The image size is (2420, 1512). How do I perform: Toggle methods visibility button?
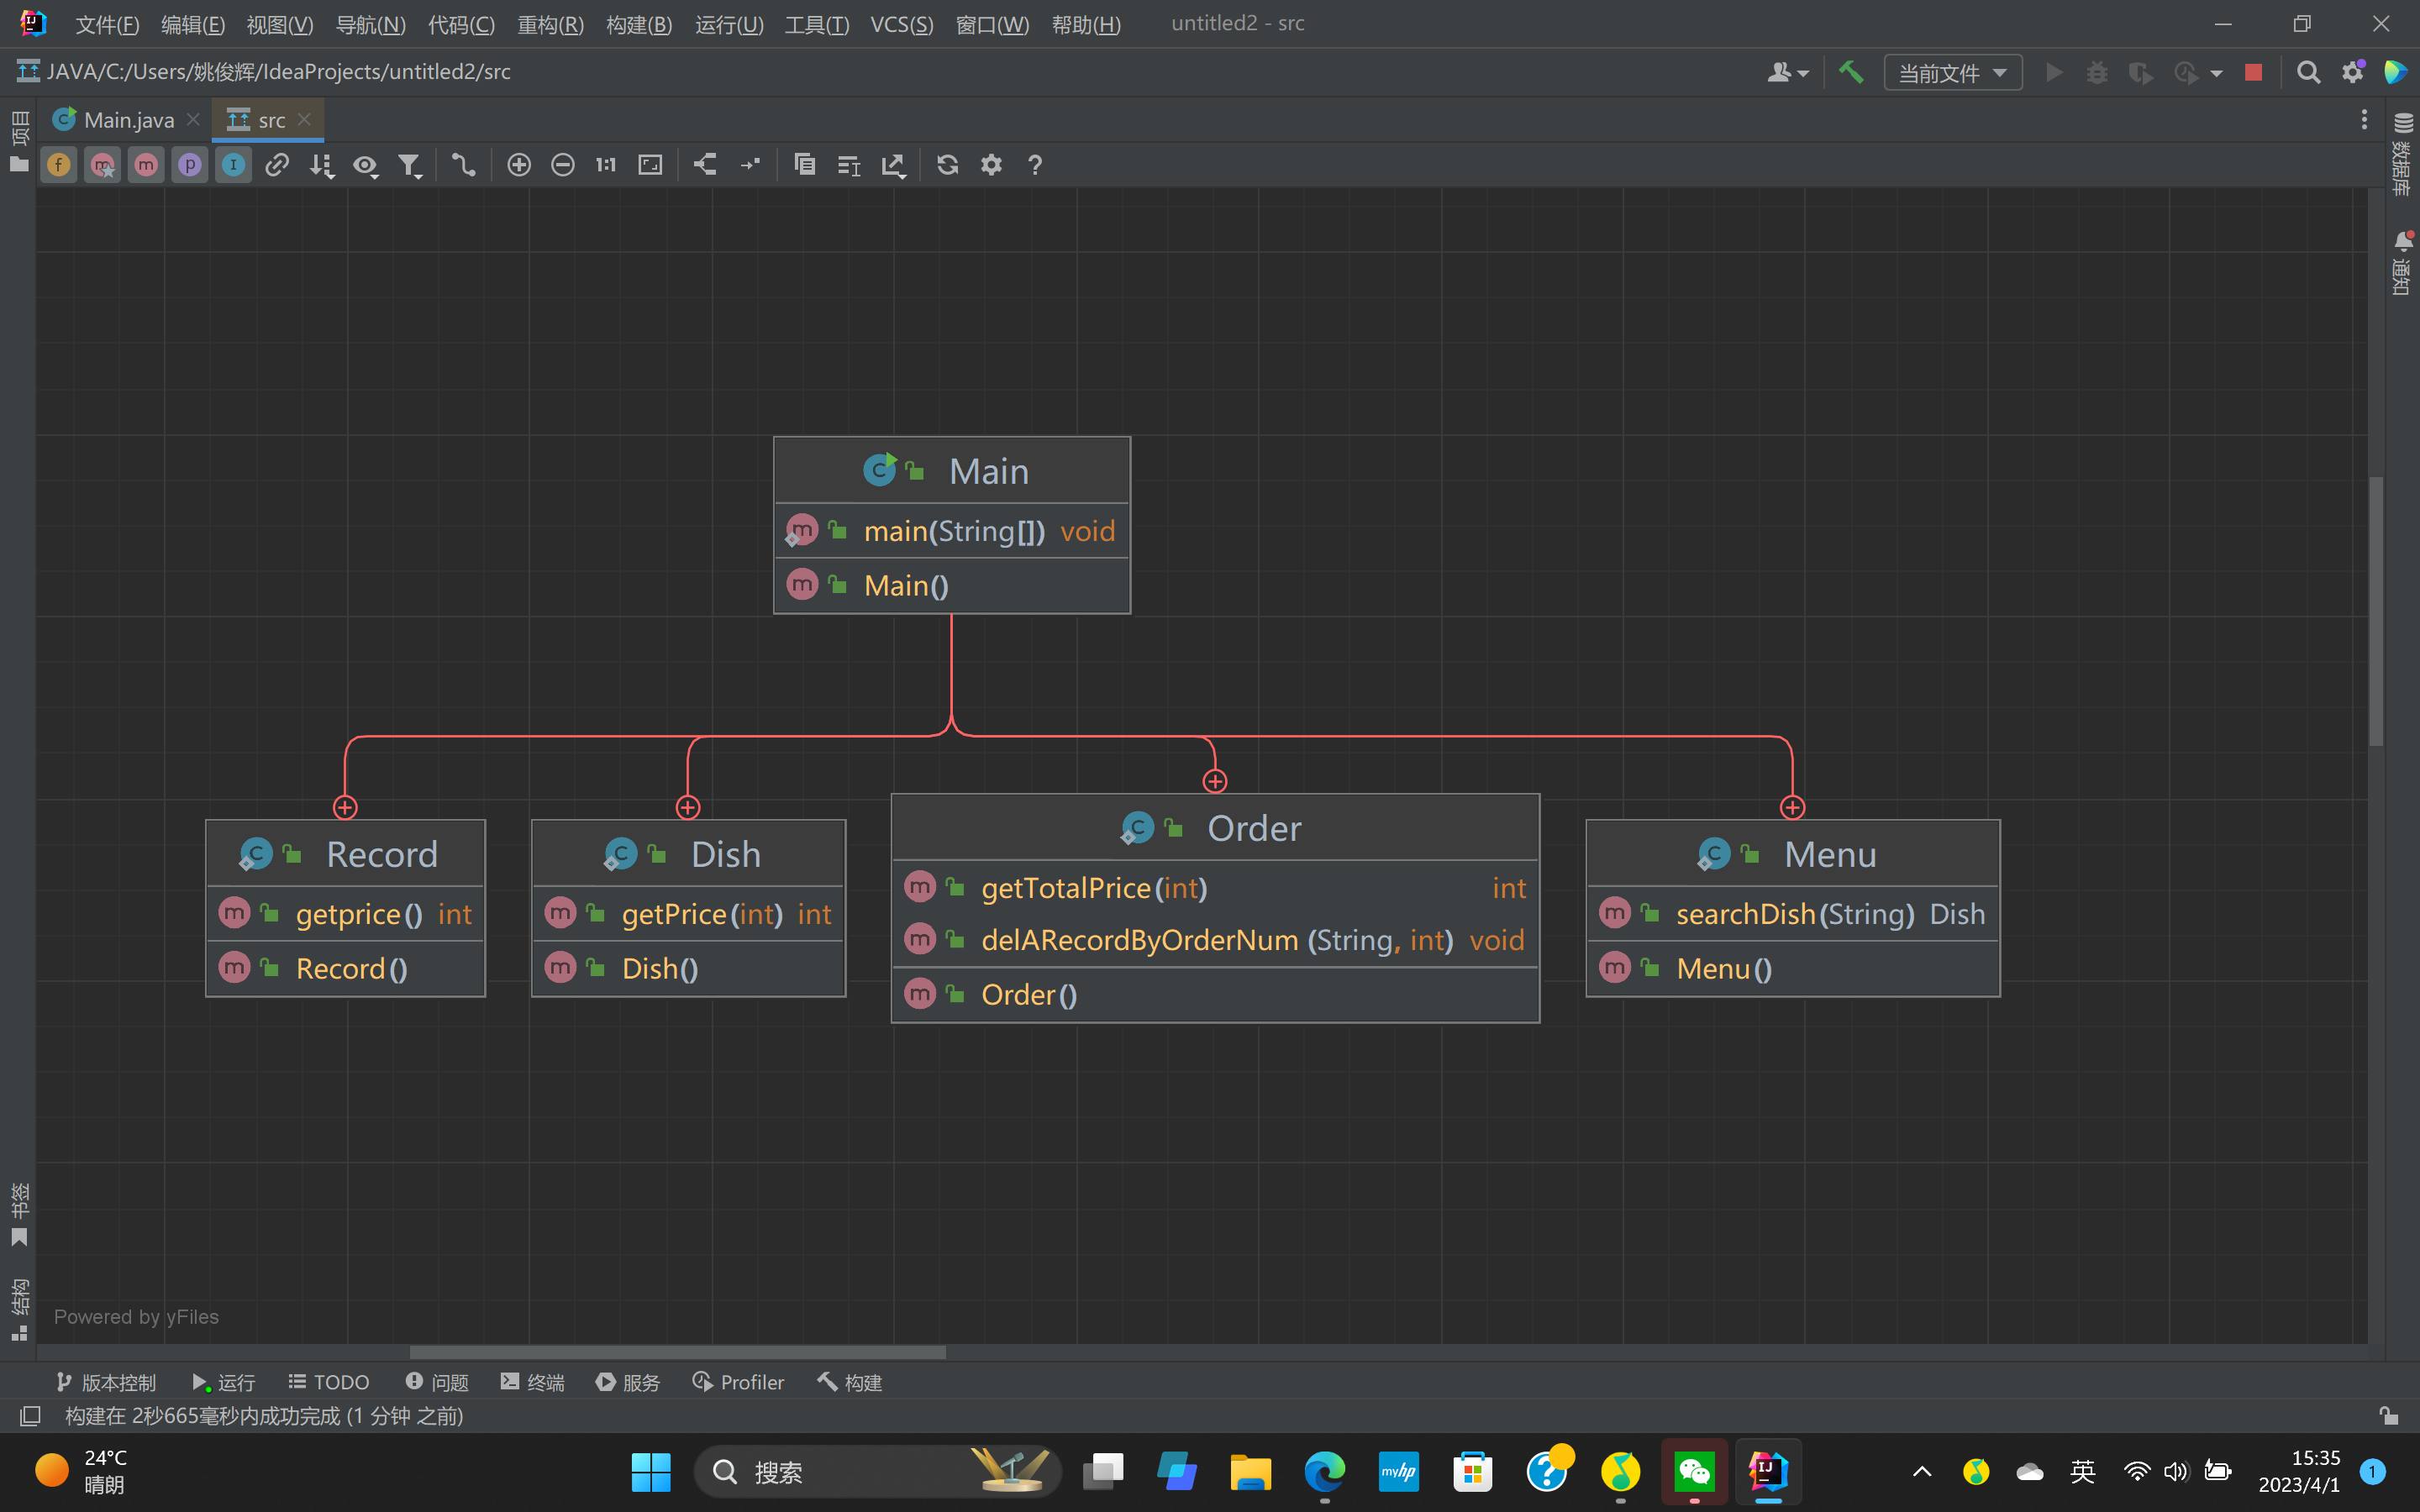pyautogui.click(x=146, y=165)
